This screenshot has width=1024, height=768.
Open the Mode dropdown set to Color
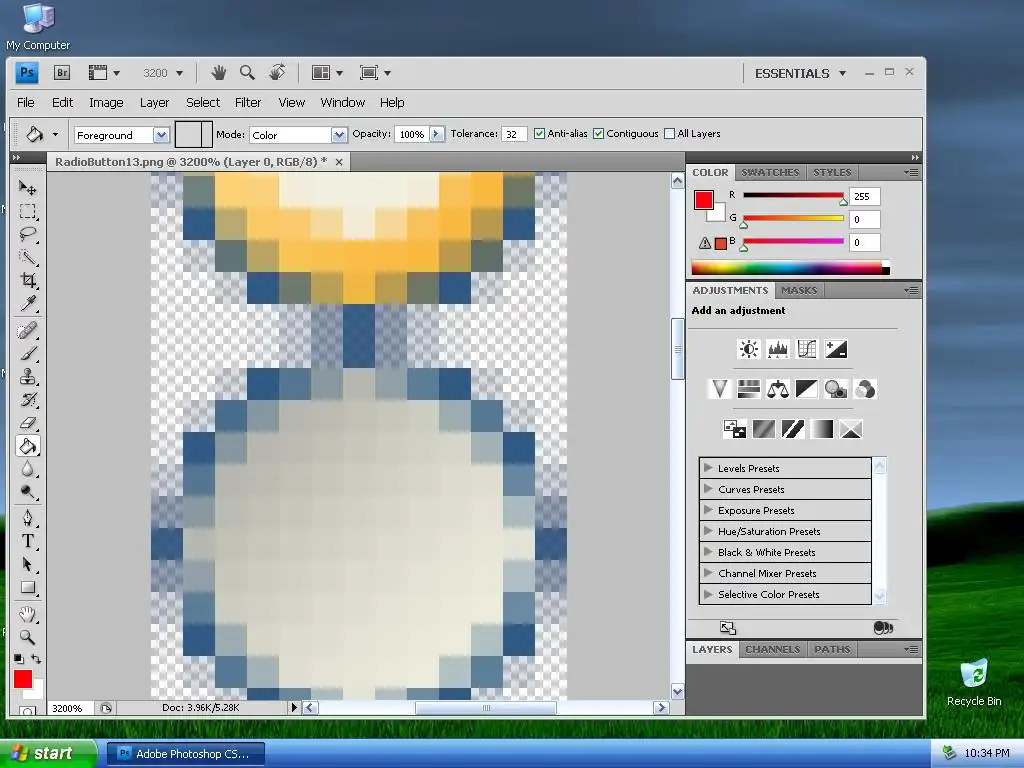[x=338, y=135]
